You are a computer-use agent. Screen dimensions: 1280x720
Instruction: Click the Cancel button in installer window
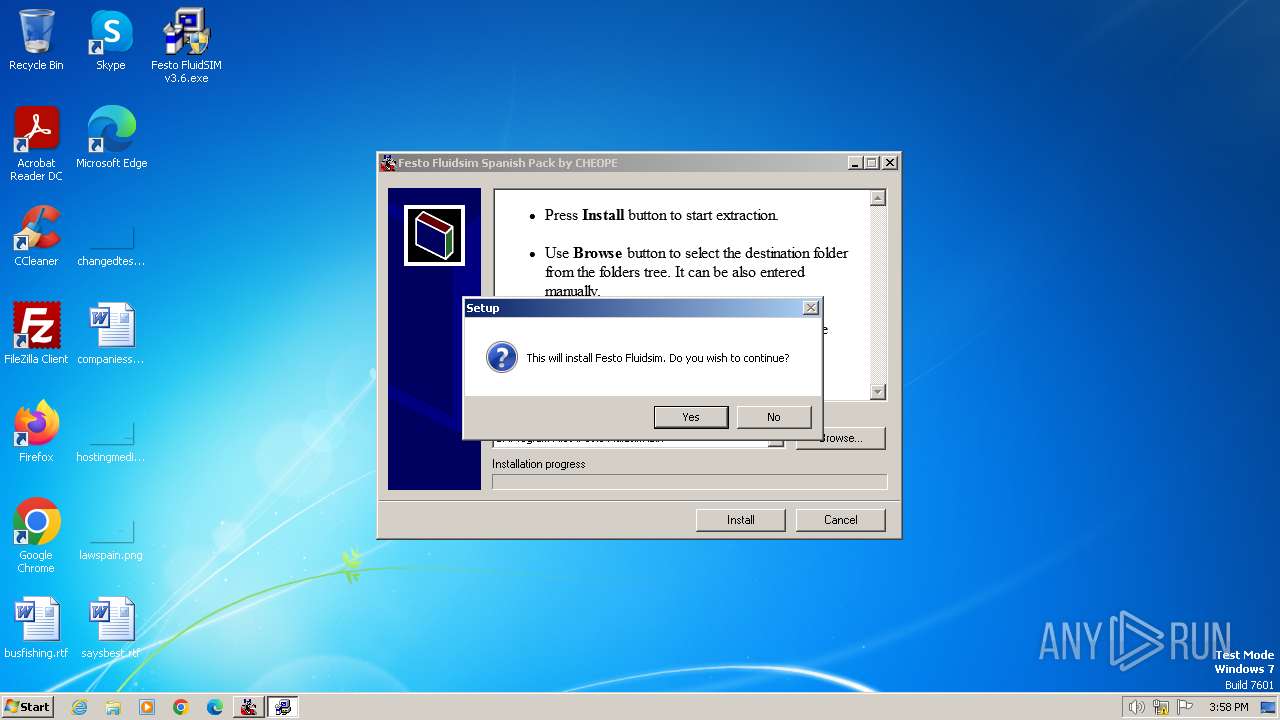[x=841, y=520]
